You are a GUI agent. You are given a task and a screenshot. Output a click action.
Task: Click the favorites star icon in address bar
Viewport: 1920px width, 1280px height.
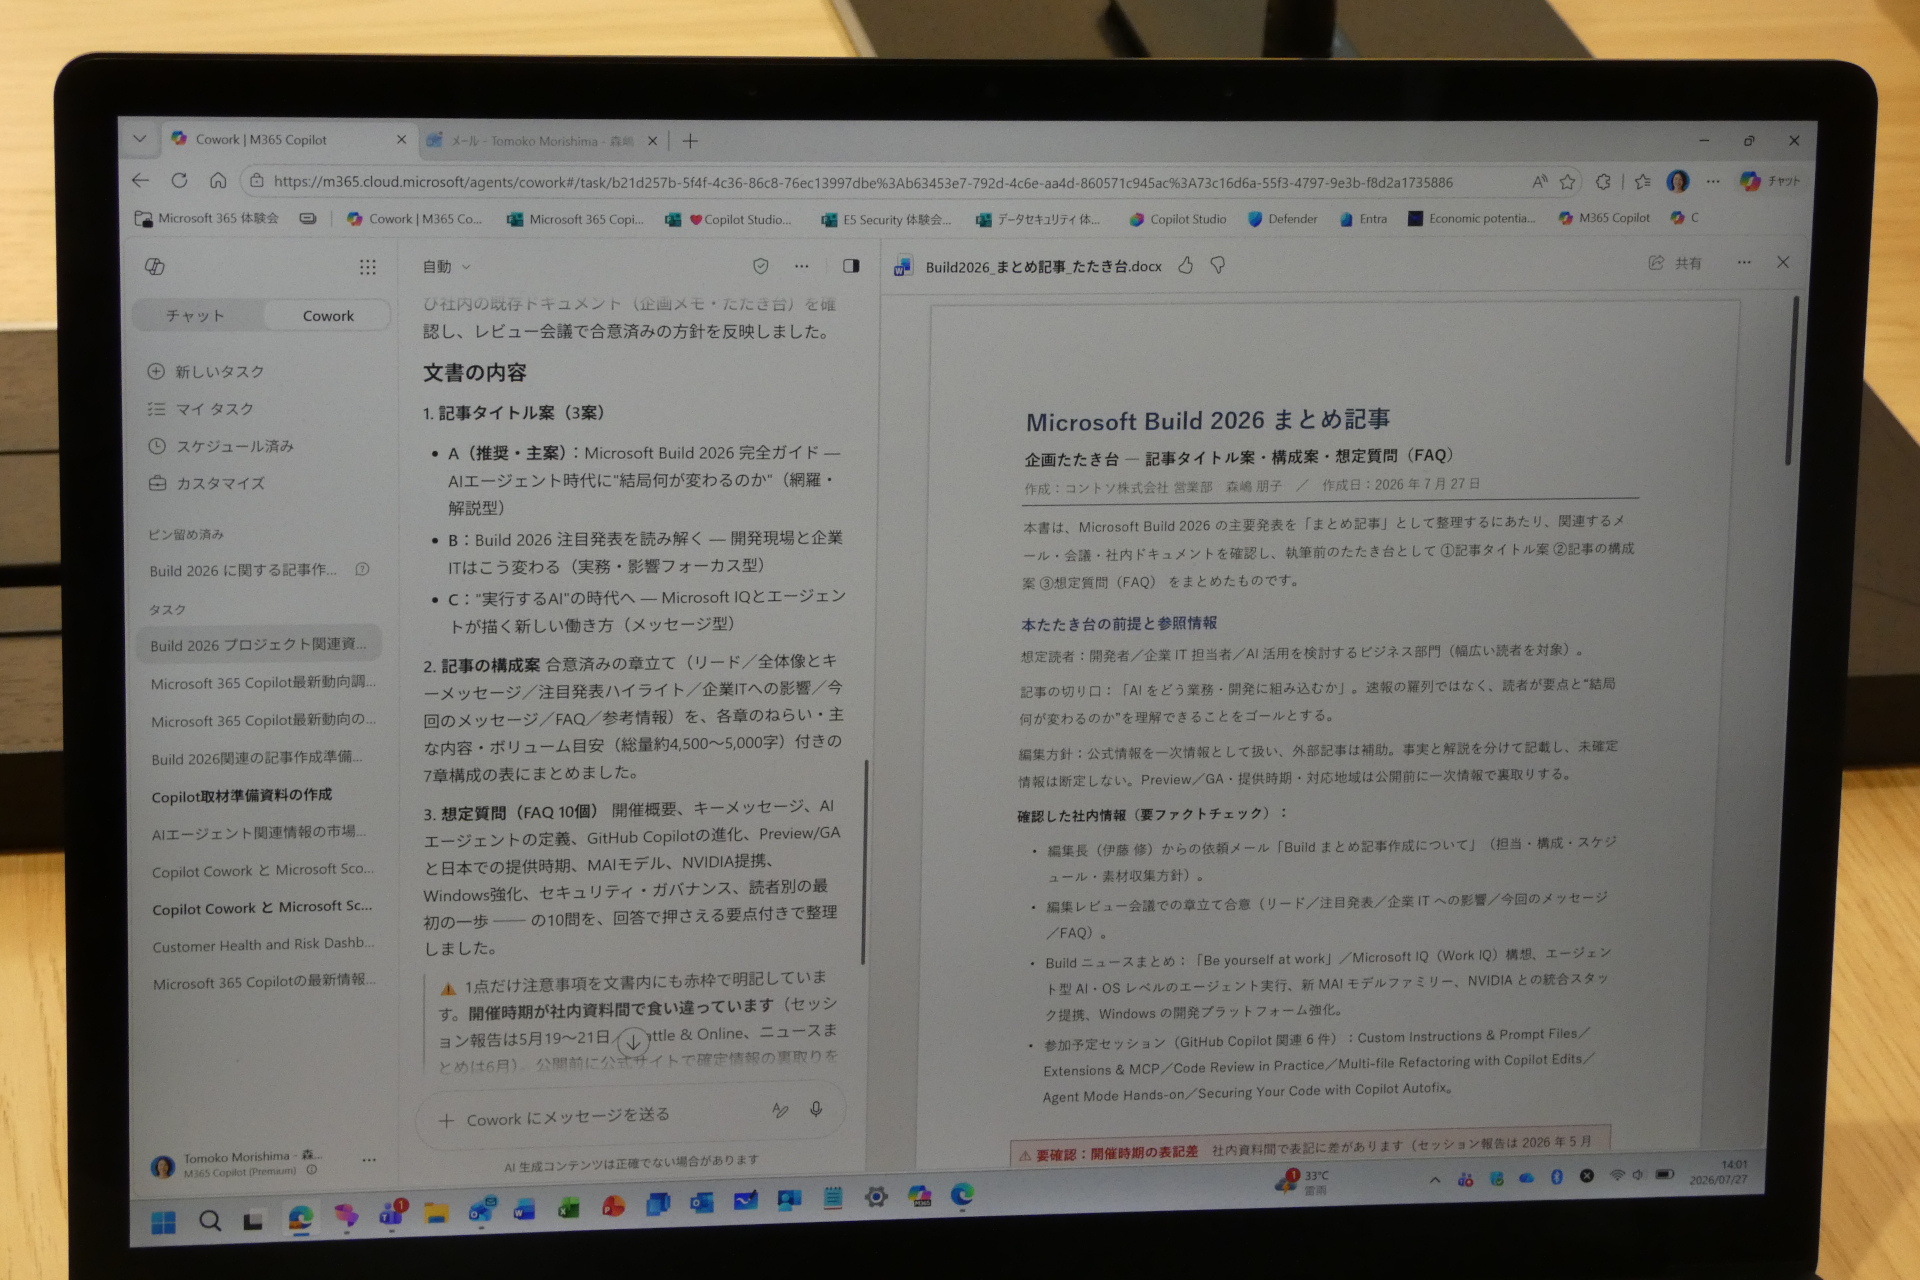1567,182
